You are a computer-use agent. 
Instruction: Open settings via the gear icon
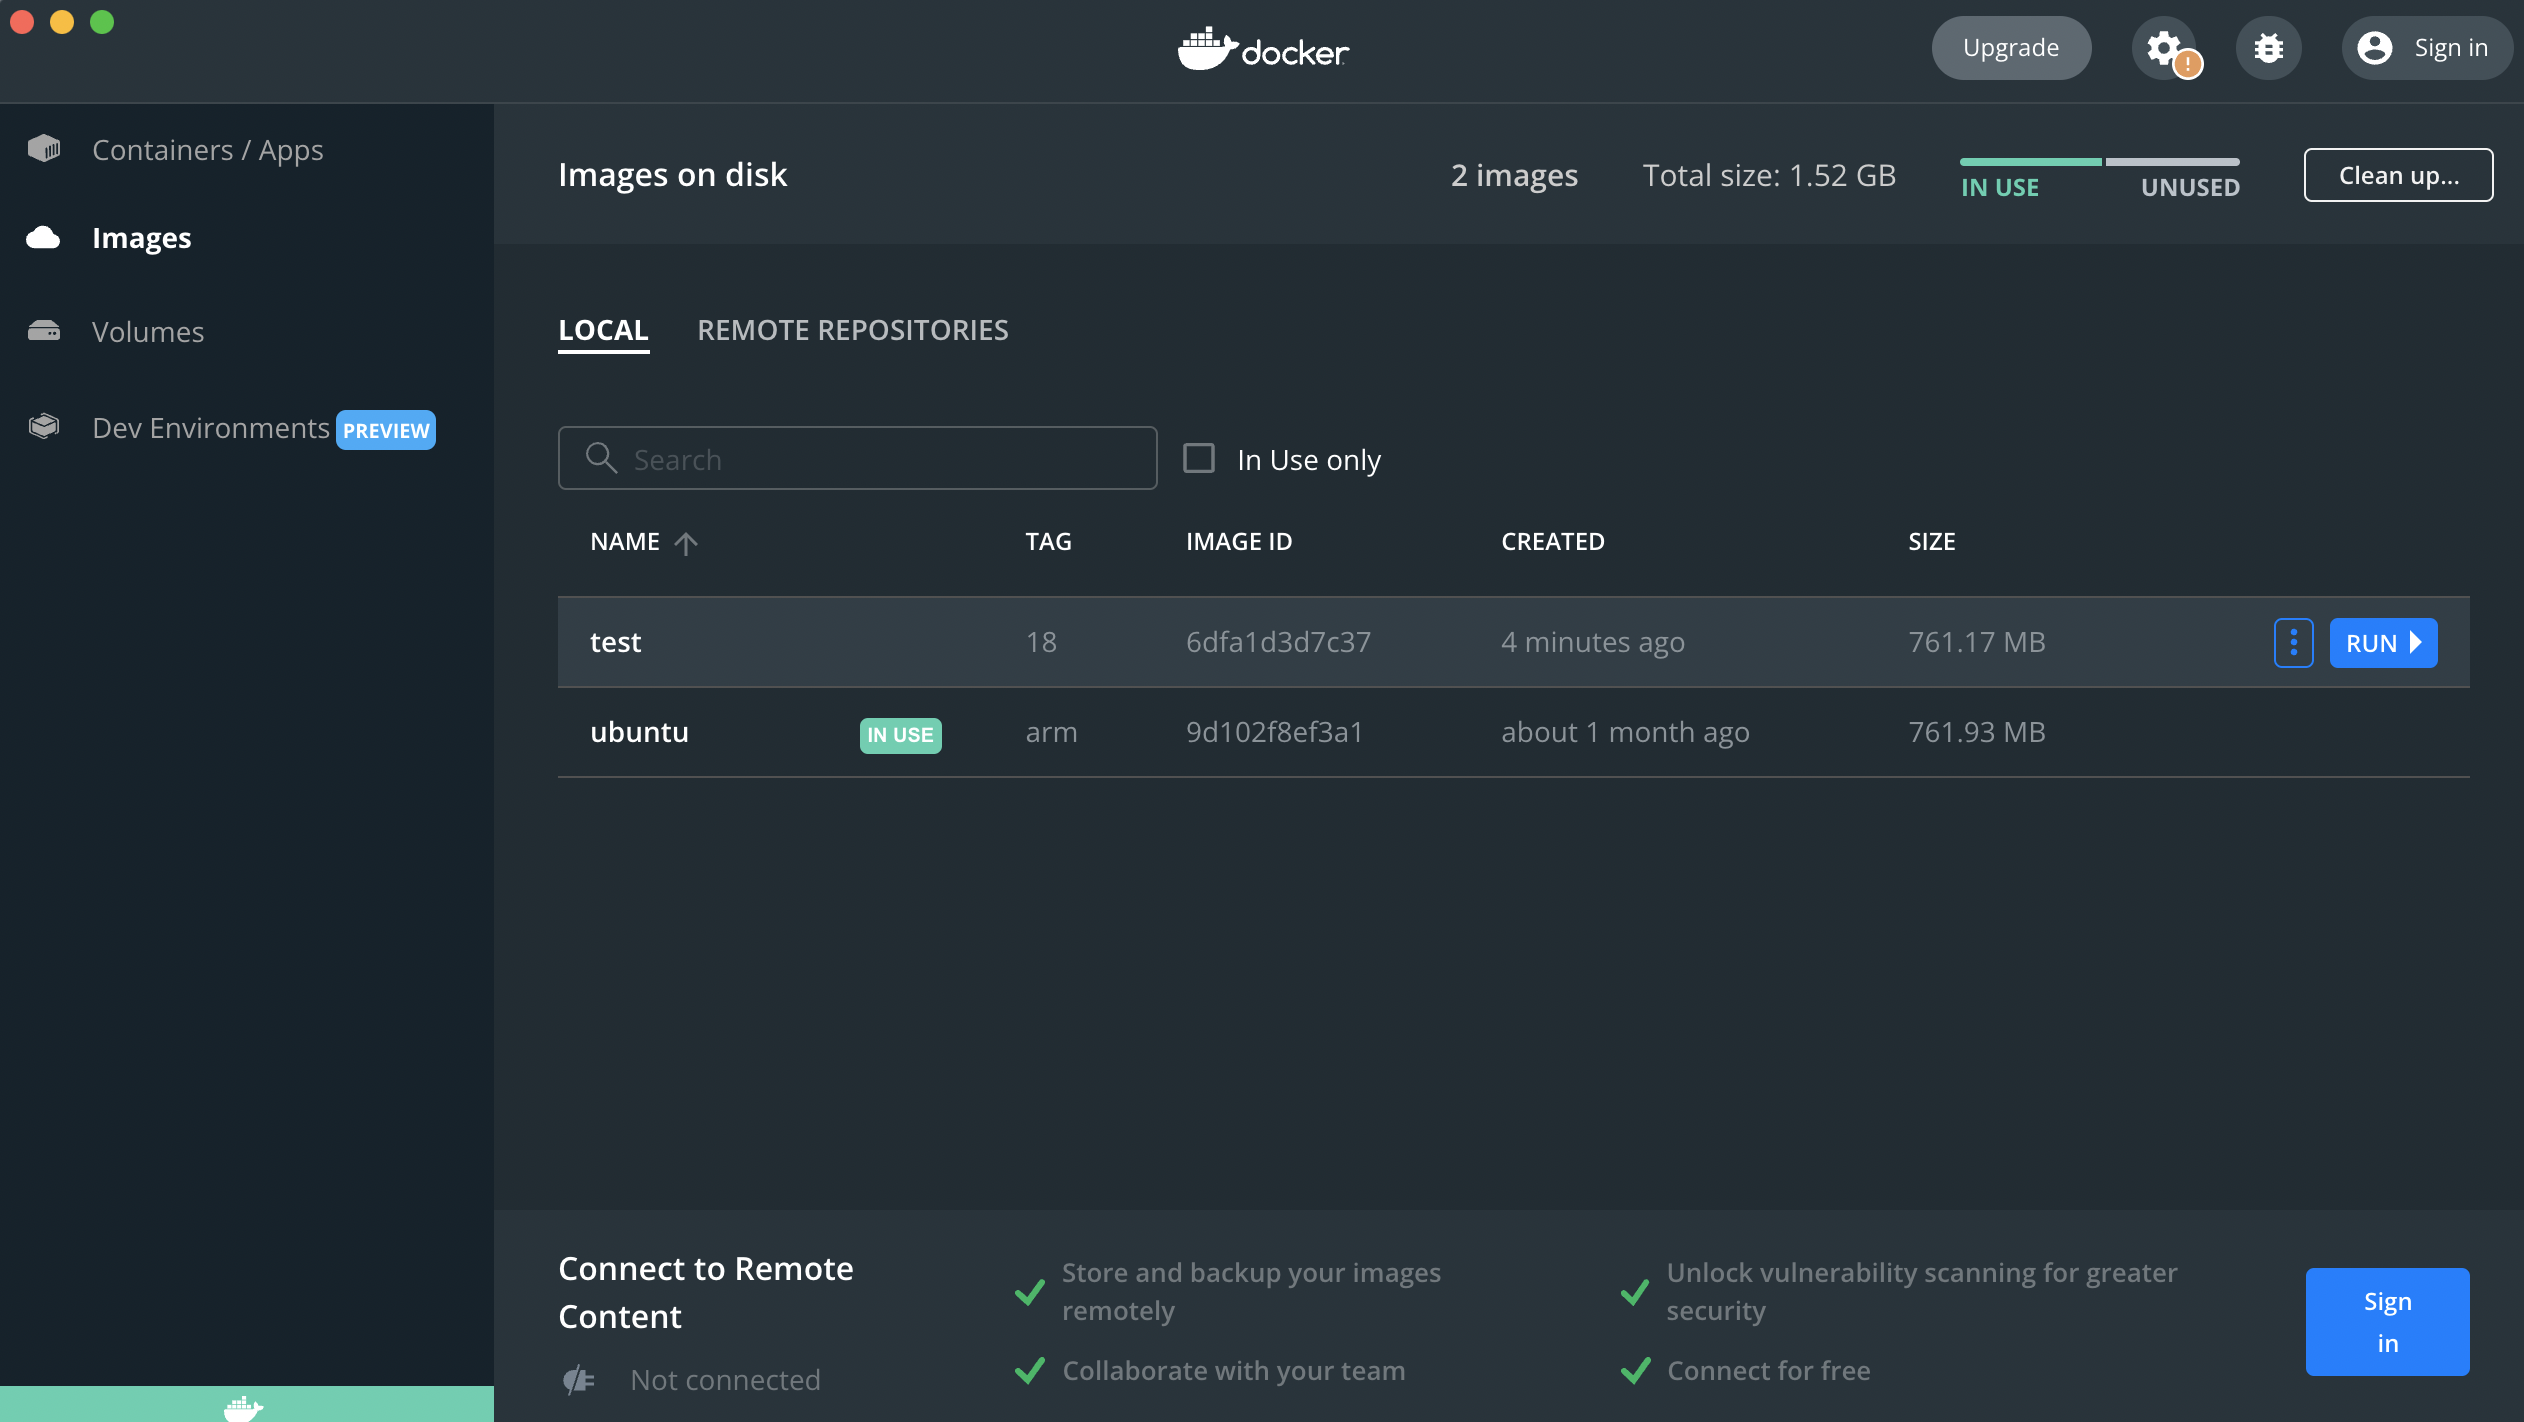click(x=2164, y=48)
